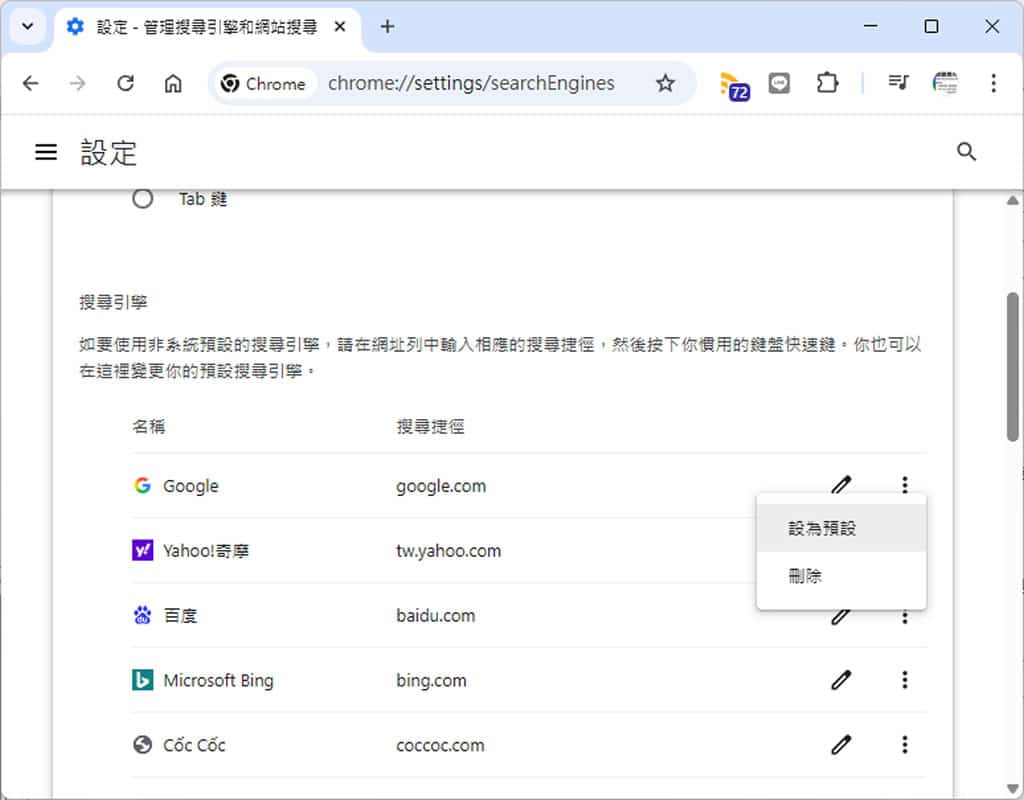Click the chrome://settings/searchEngines address bar
1024x800 pixels.
(471, 84)
